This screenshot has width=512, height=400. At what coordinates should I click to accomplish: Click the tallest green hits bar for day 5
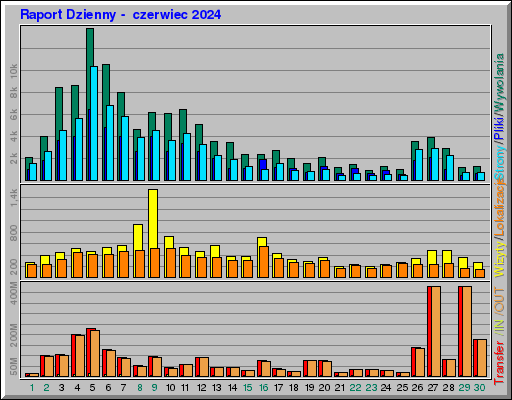coord(90,47)
